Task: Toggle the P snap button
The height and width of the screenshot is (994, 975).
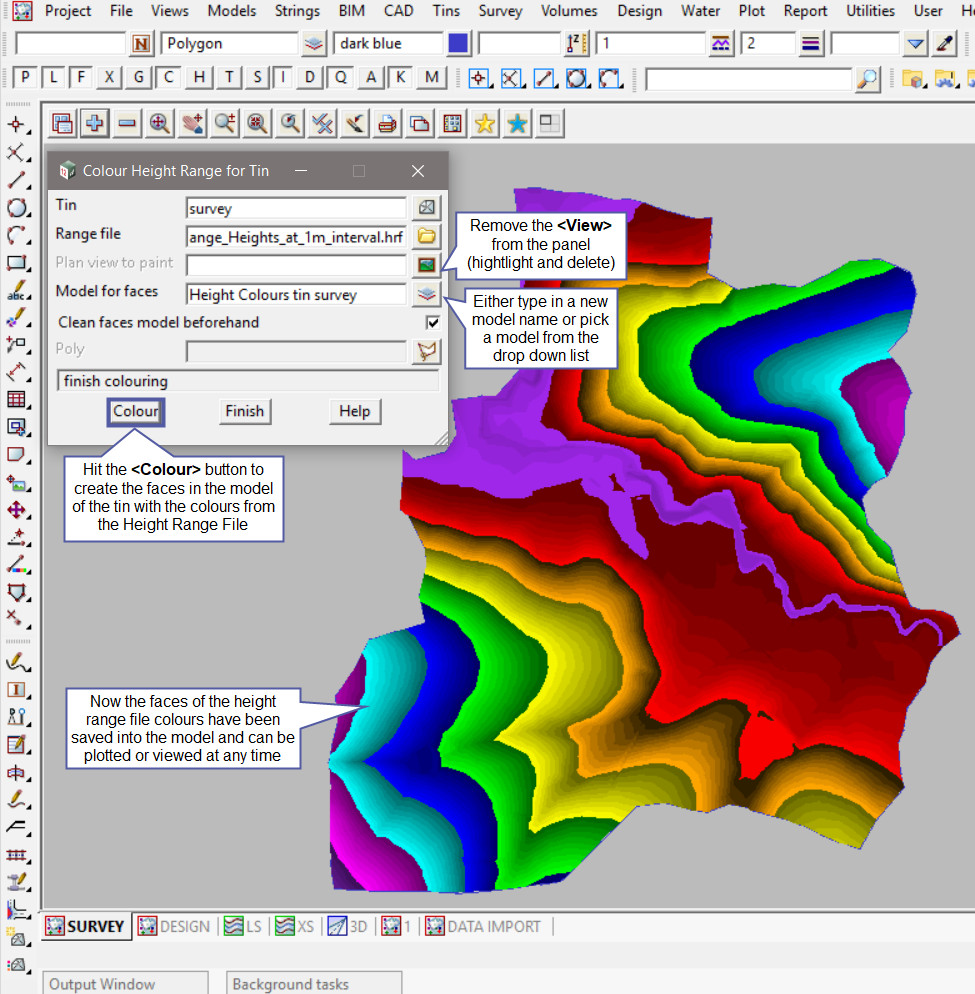Action: click(x=25, y=78)
